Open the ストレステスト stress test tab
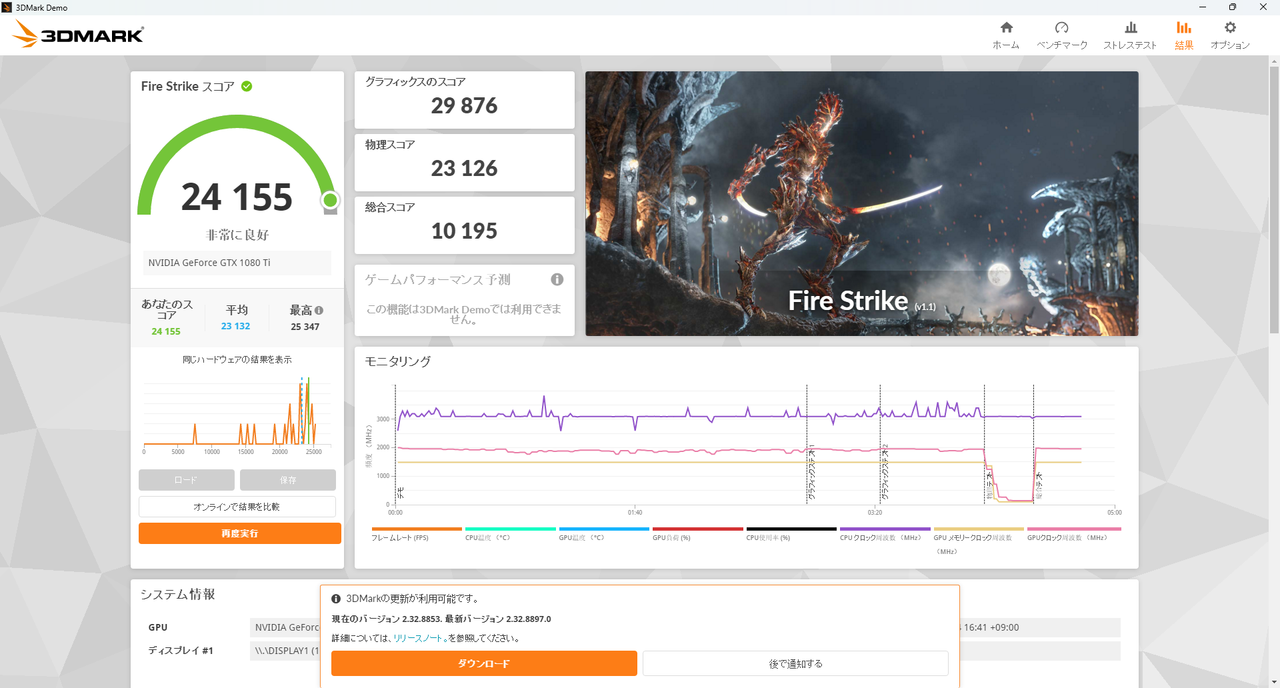 pyautogui.click(x=1130, y=35)
